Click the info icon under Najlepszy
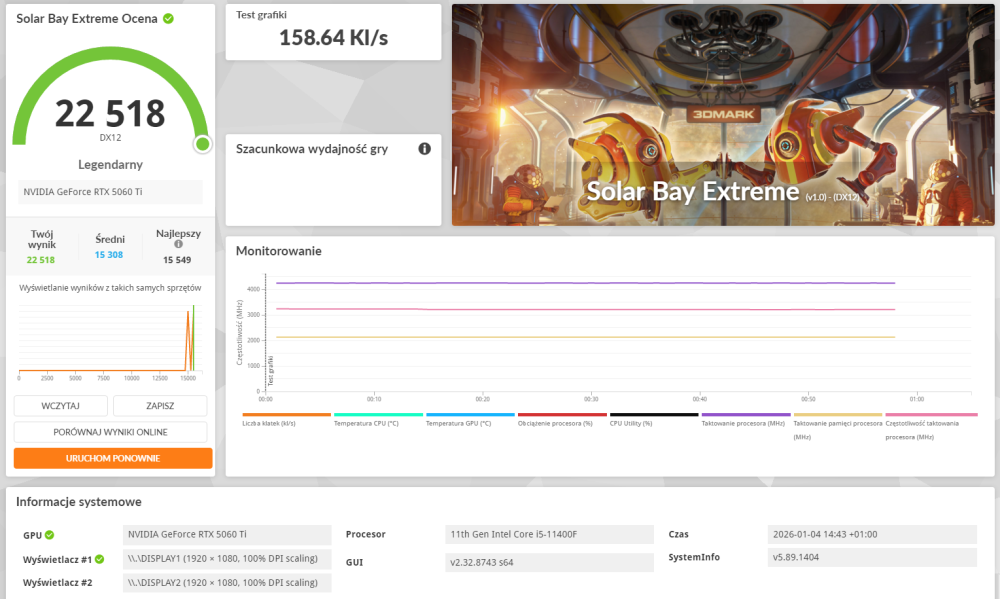Screen dimensions: 1000x599 (179, 244)
